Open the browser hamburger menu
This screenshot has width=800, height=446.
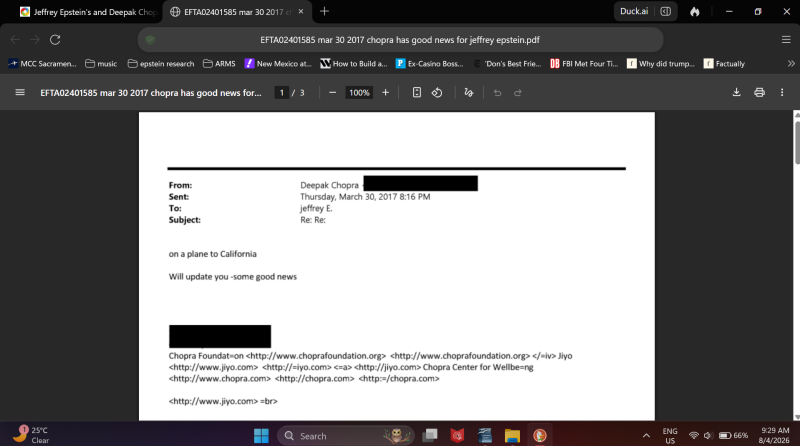click(786, 40)
